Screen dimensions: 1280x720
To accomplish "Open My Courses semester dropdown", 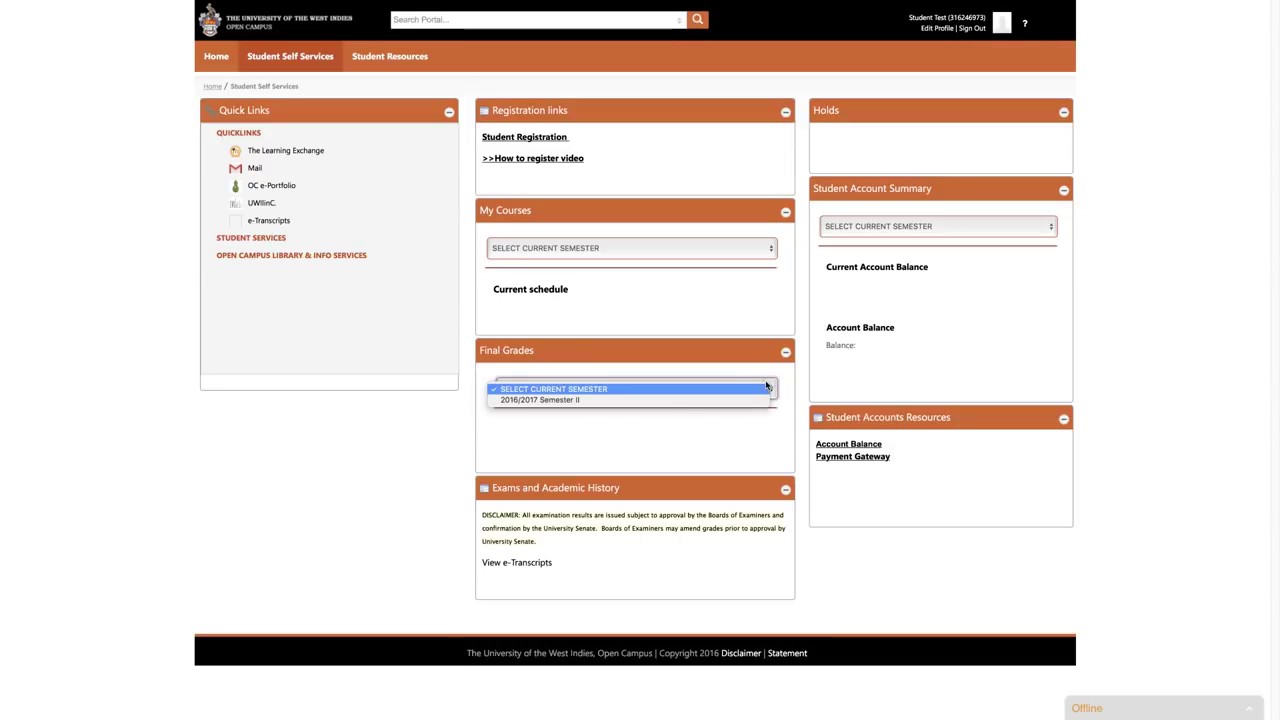I will tap(631, 248).
